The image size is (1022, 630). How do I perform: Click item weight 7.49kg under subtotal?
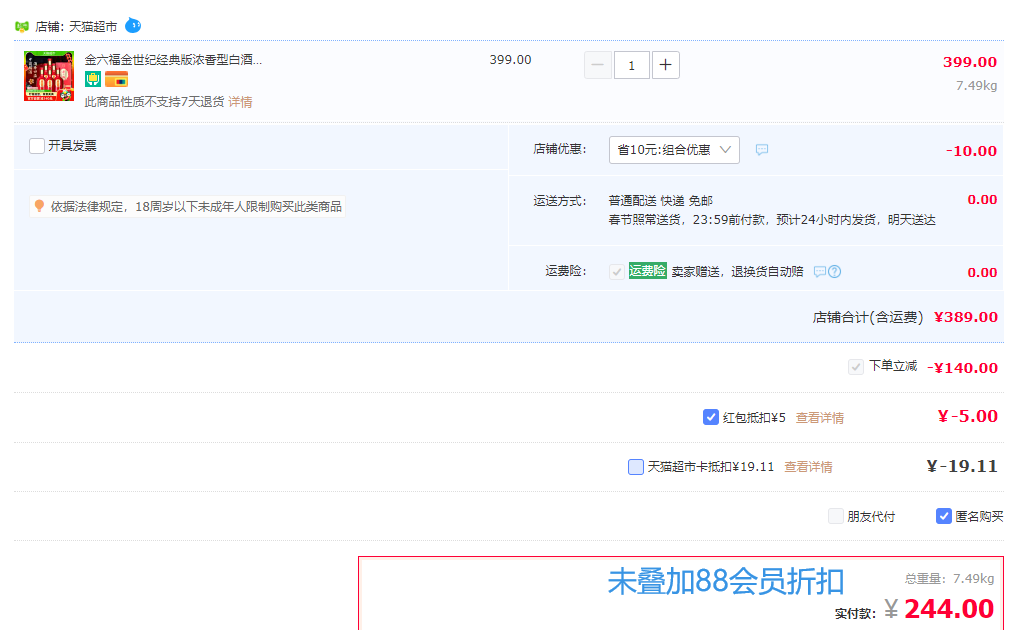976,85
